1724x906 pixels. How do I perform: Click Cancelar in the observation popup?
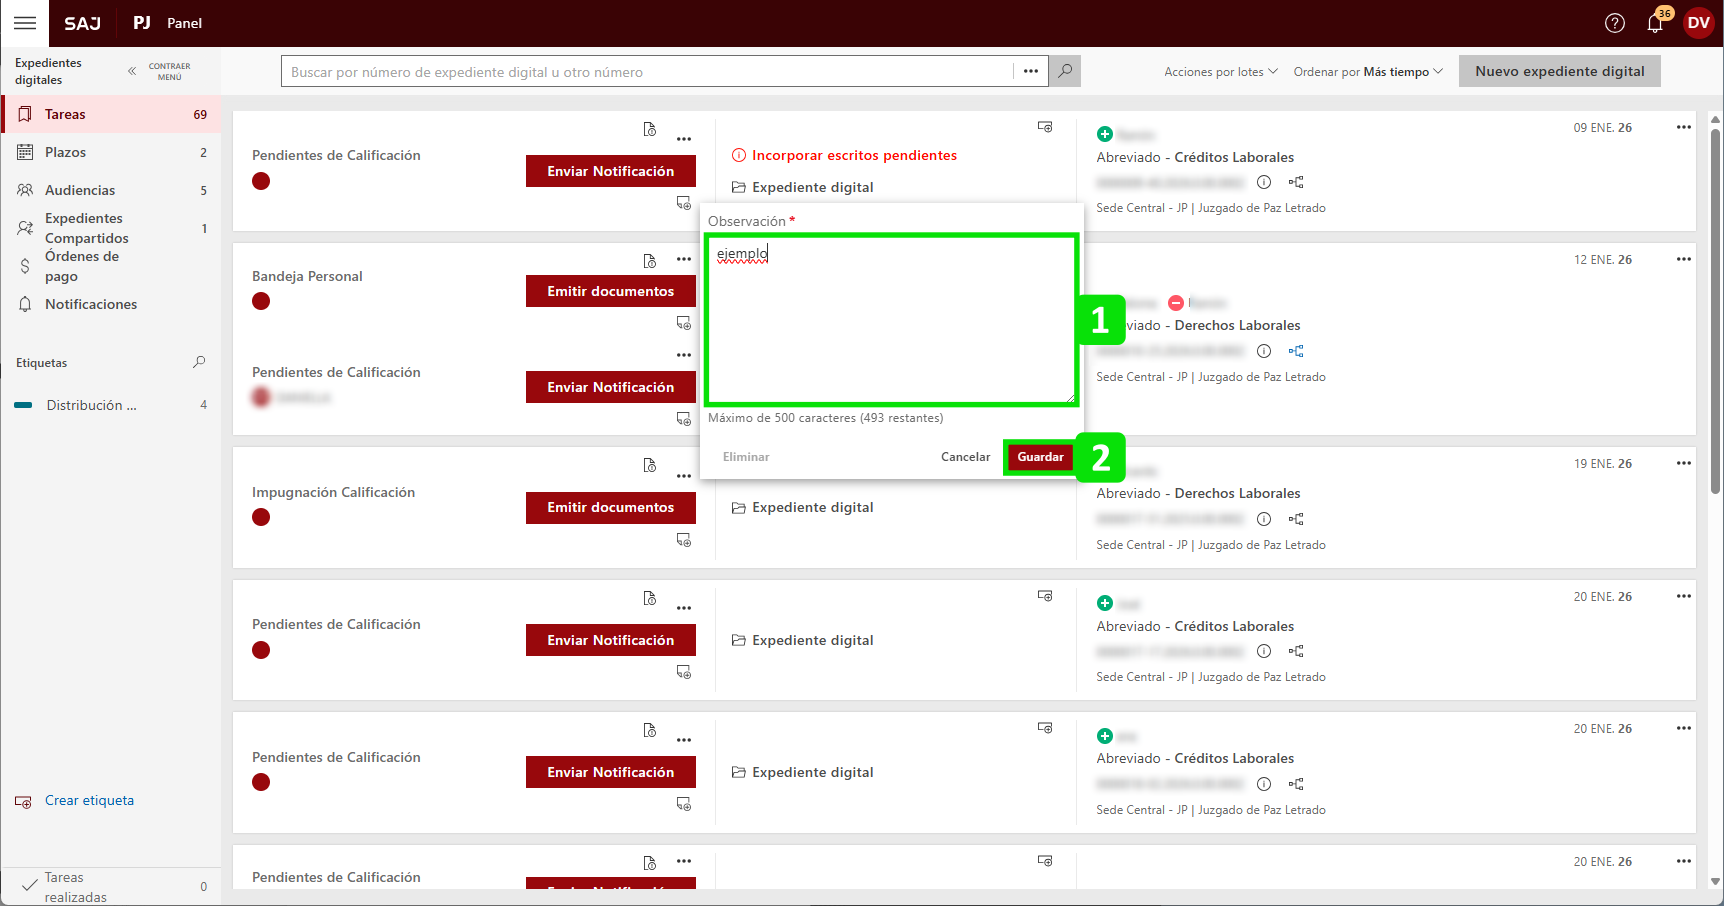pyautogui.click(x=965, y=457)
